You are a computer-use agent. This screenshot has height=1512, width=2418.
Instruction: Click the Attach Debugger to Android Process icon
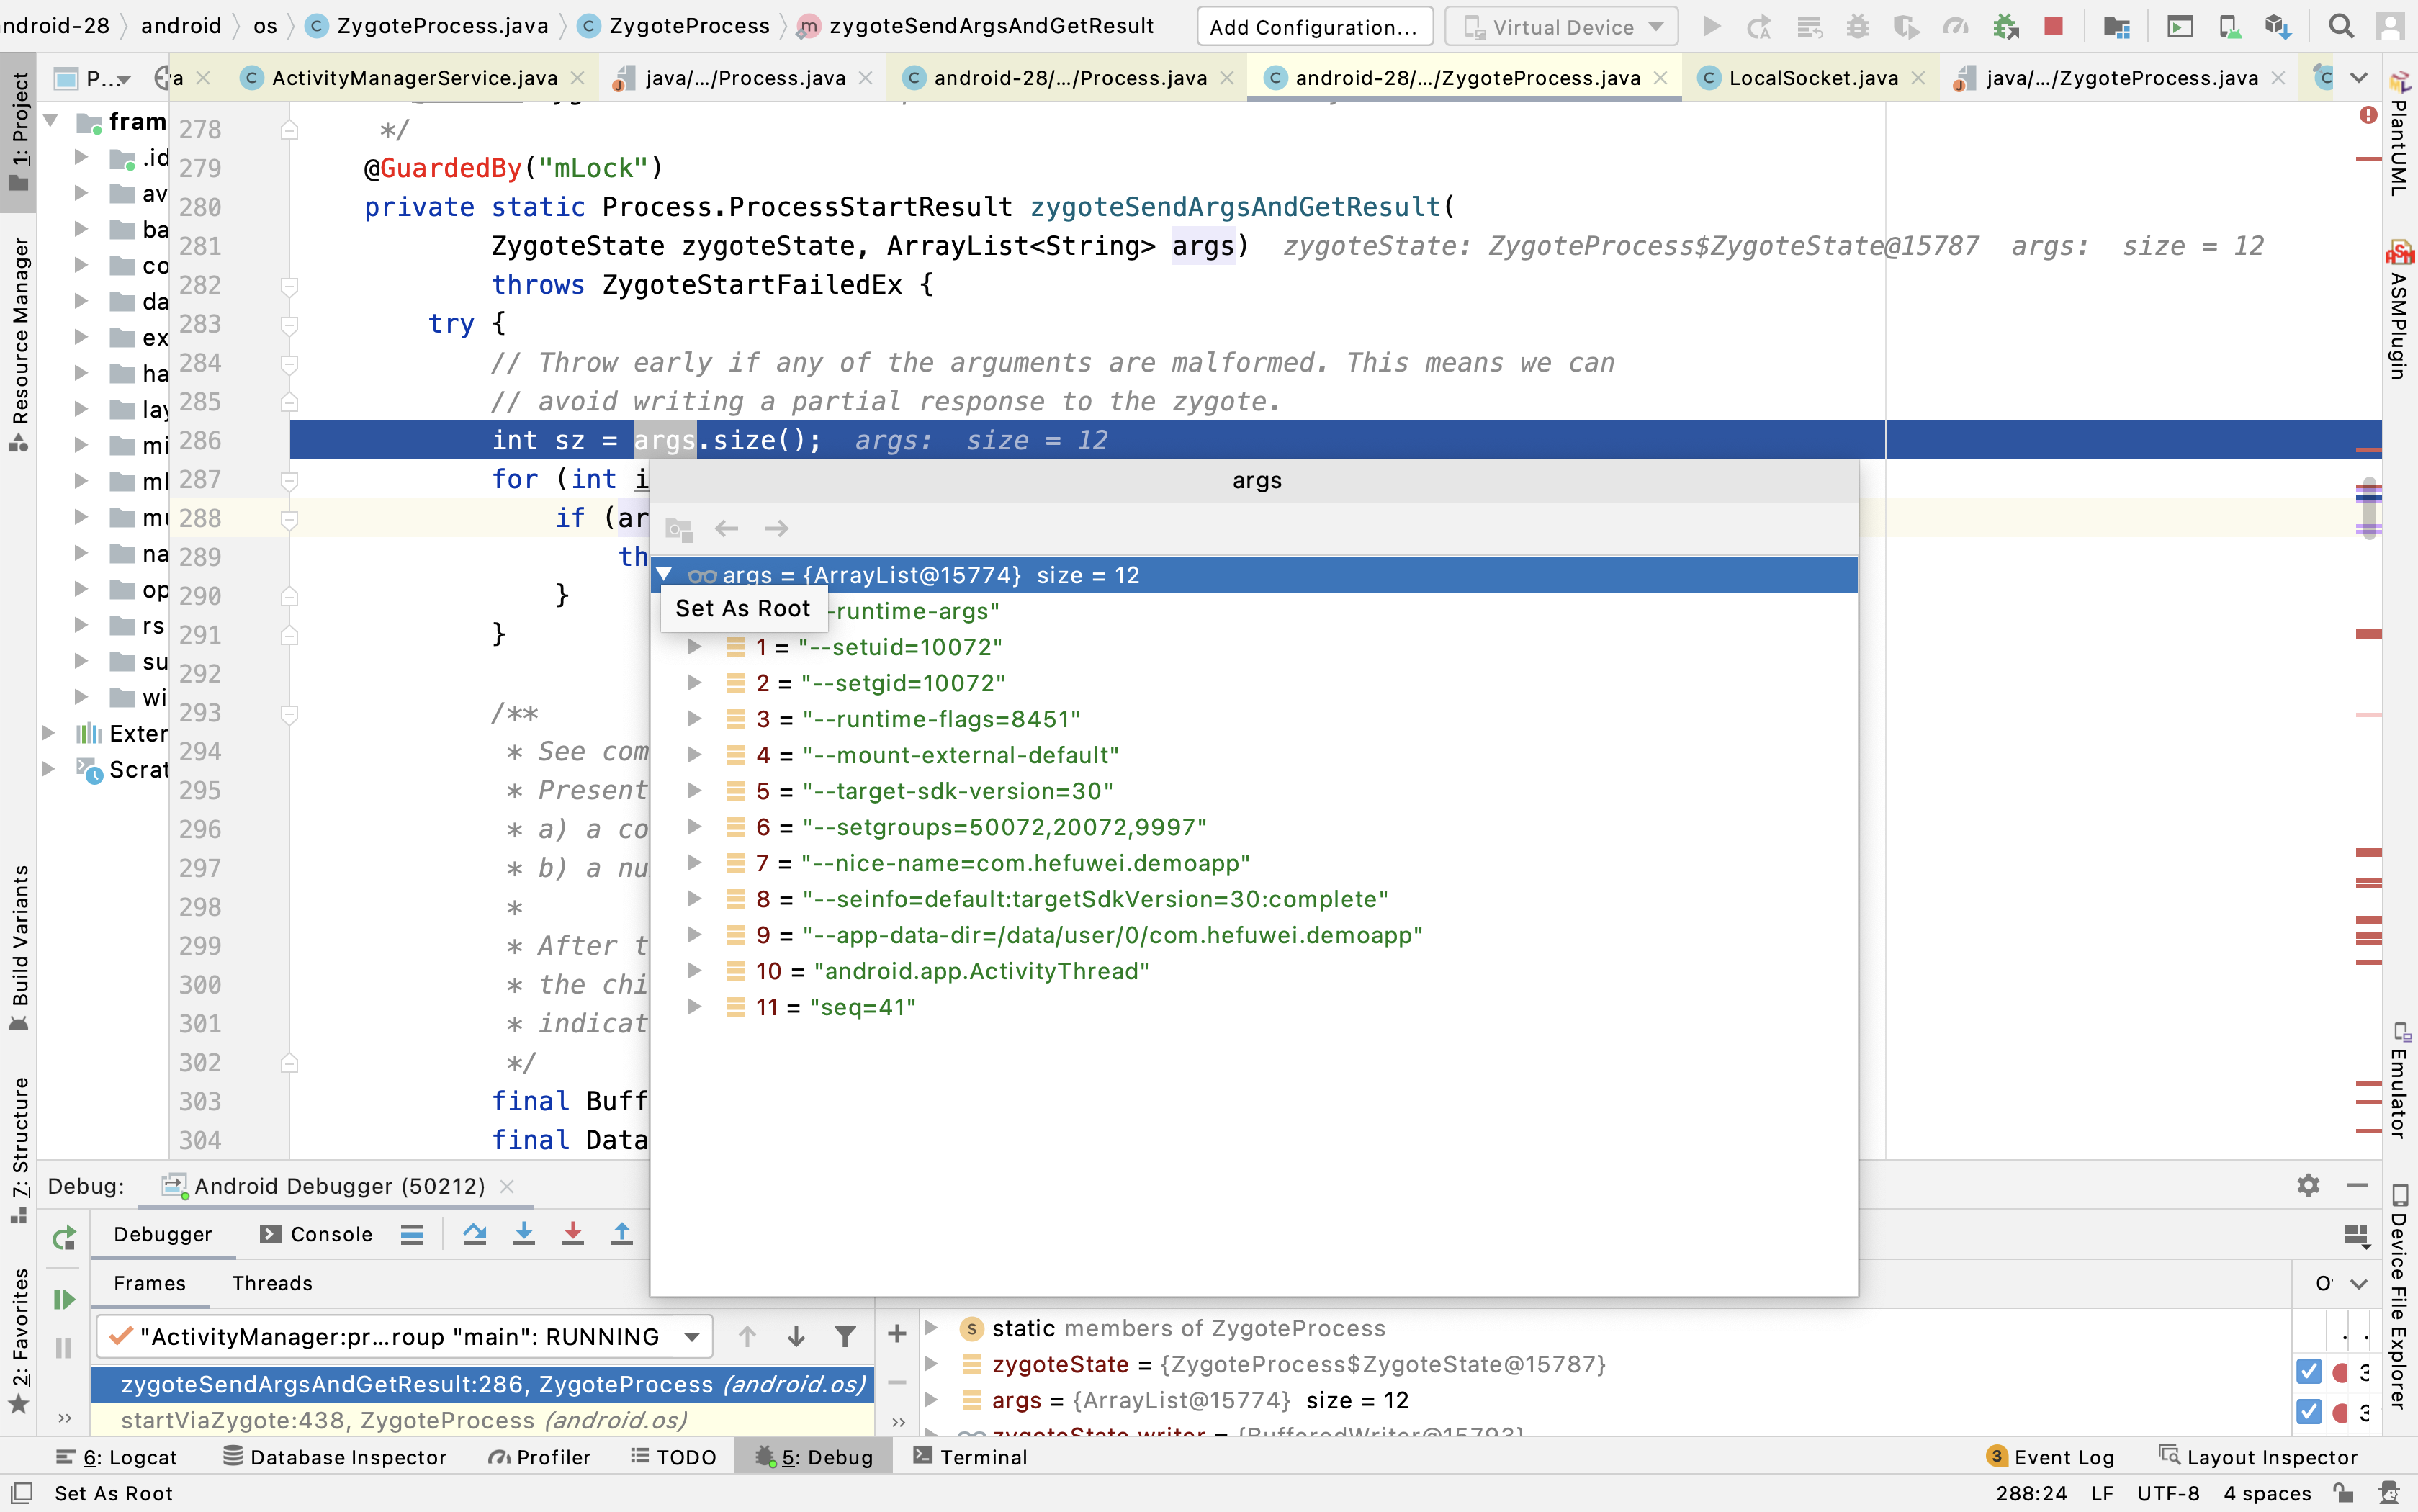[2005, 27]
